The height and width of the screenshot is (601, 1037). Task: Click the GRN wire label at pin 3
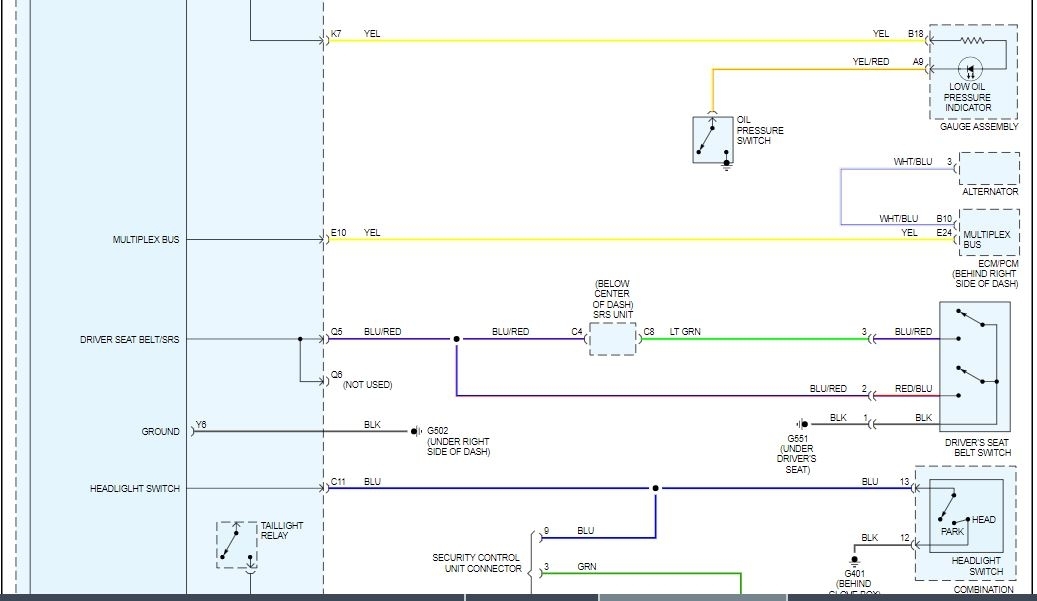587,567
